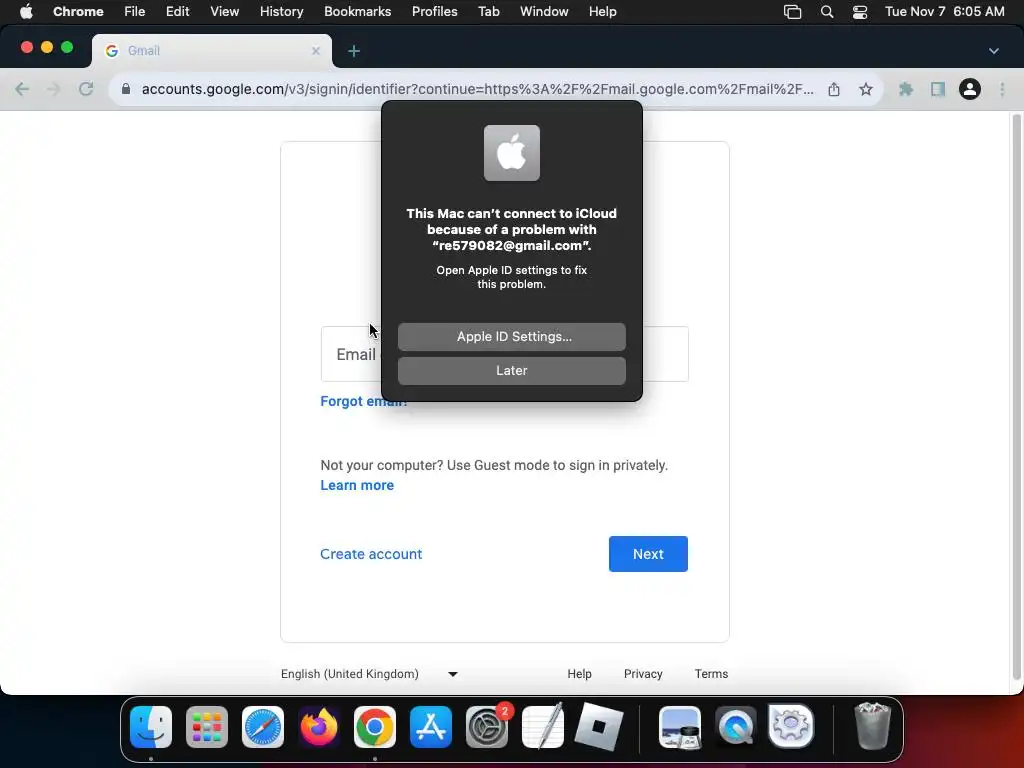Screen dimensions: 1024x768
Task: Open Finder from the Dock
Action: (x=151, y=727)
